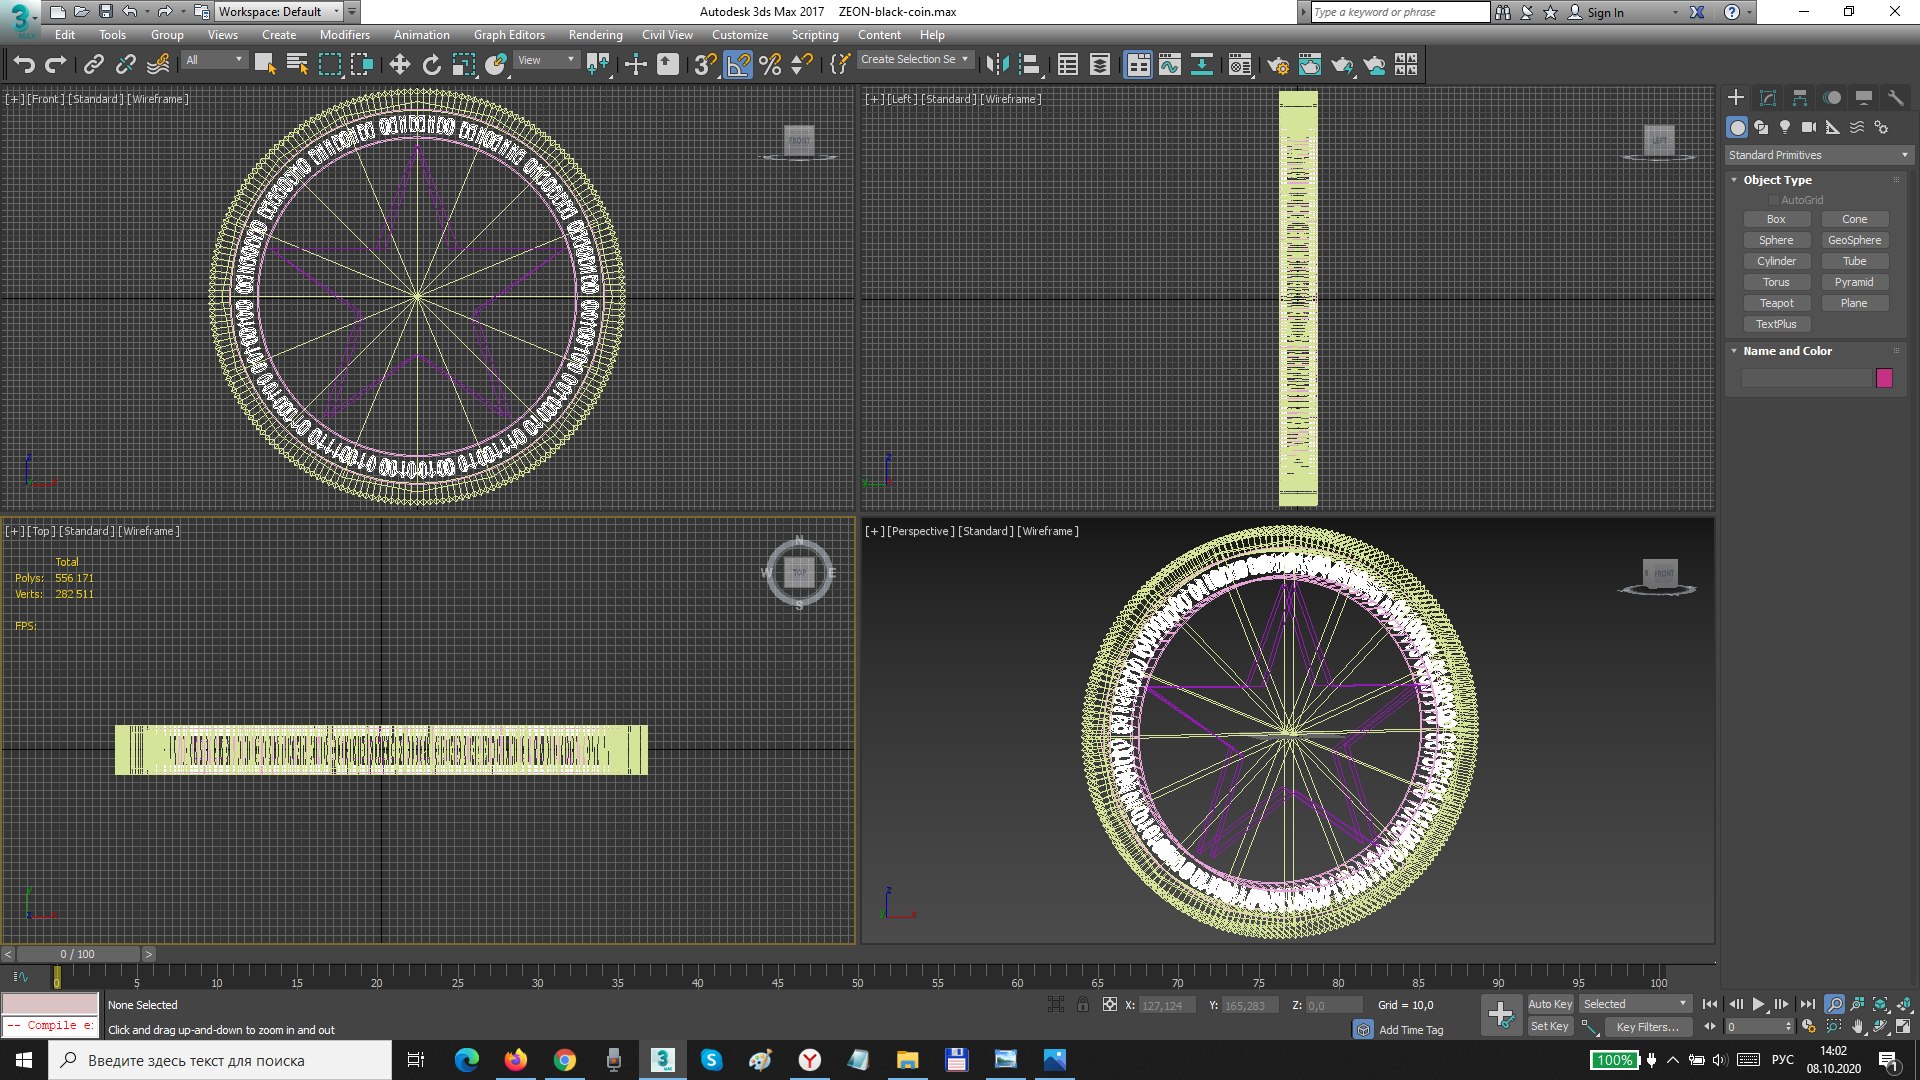Open the Workspace: Default dropdown

(x=279, y=12)
